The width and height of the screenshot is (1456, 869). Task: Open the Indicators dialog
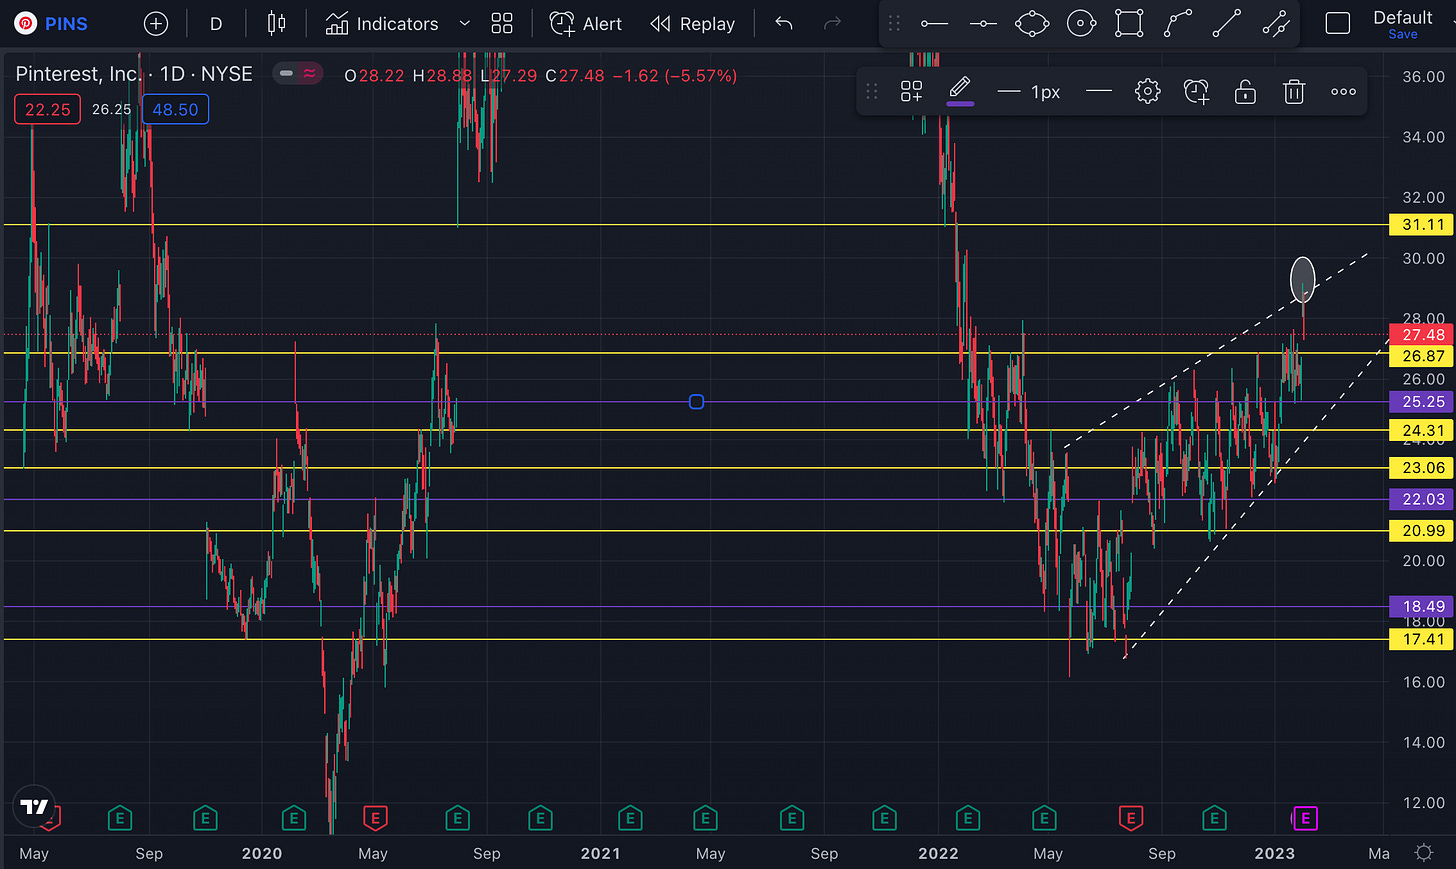pyautogui.click(x=382, y=23)
